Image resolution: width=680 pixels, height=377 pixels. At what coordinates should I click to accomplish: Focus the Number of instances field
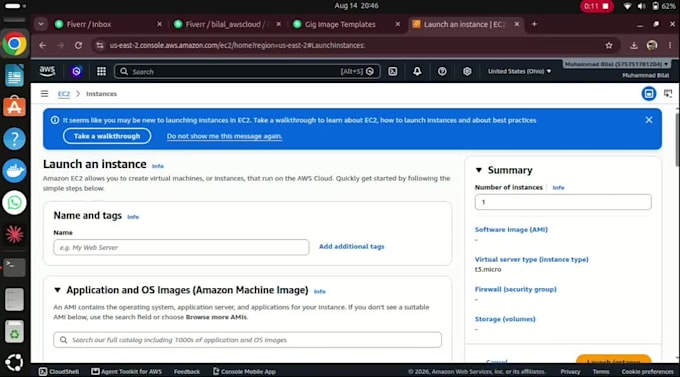(563, 202)
